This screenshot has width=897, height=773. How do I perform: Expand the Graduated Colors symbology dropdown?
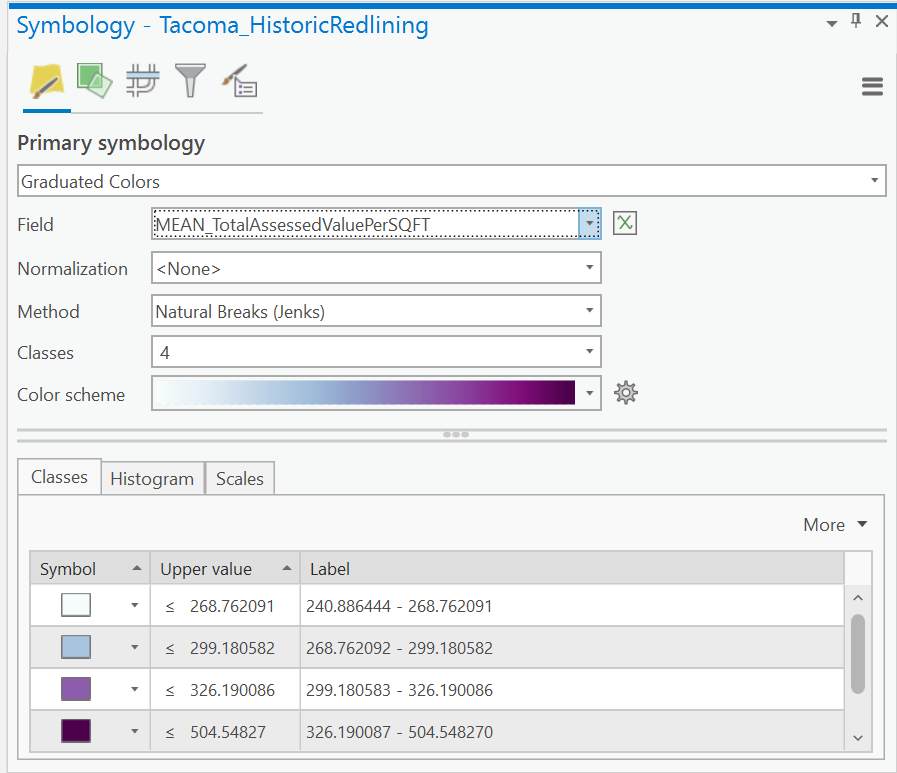(451, 181)
